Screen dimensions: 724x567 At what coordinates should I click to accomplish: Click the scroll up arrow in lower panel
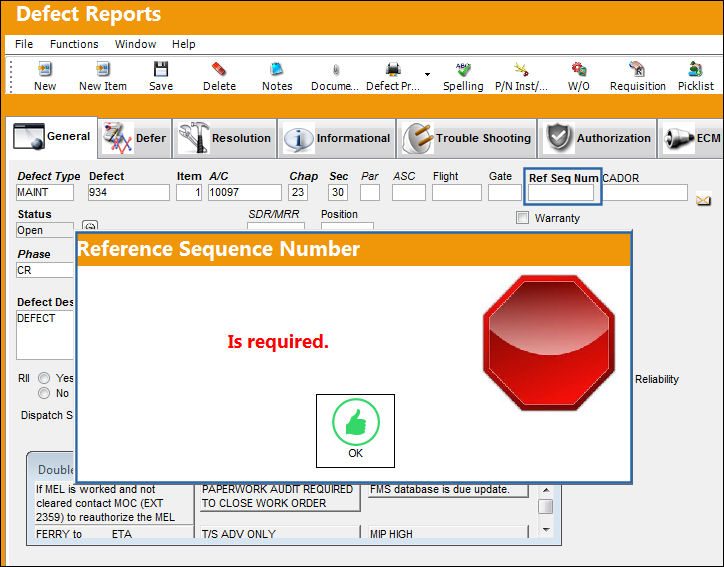(546, 490)
